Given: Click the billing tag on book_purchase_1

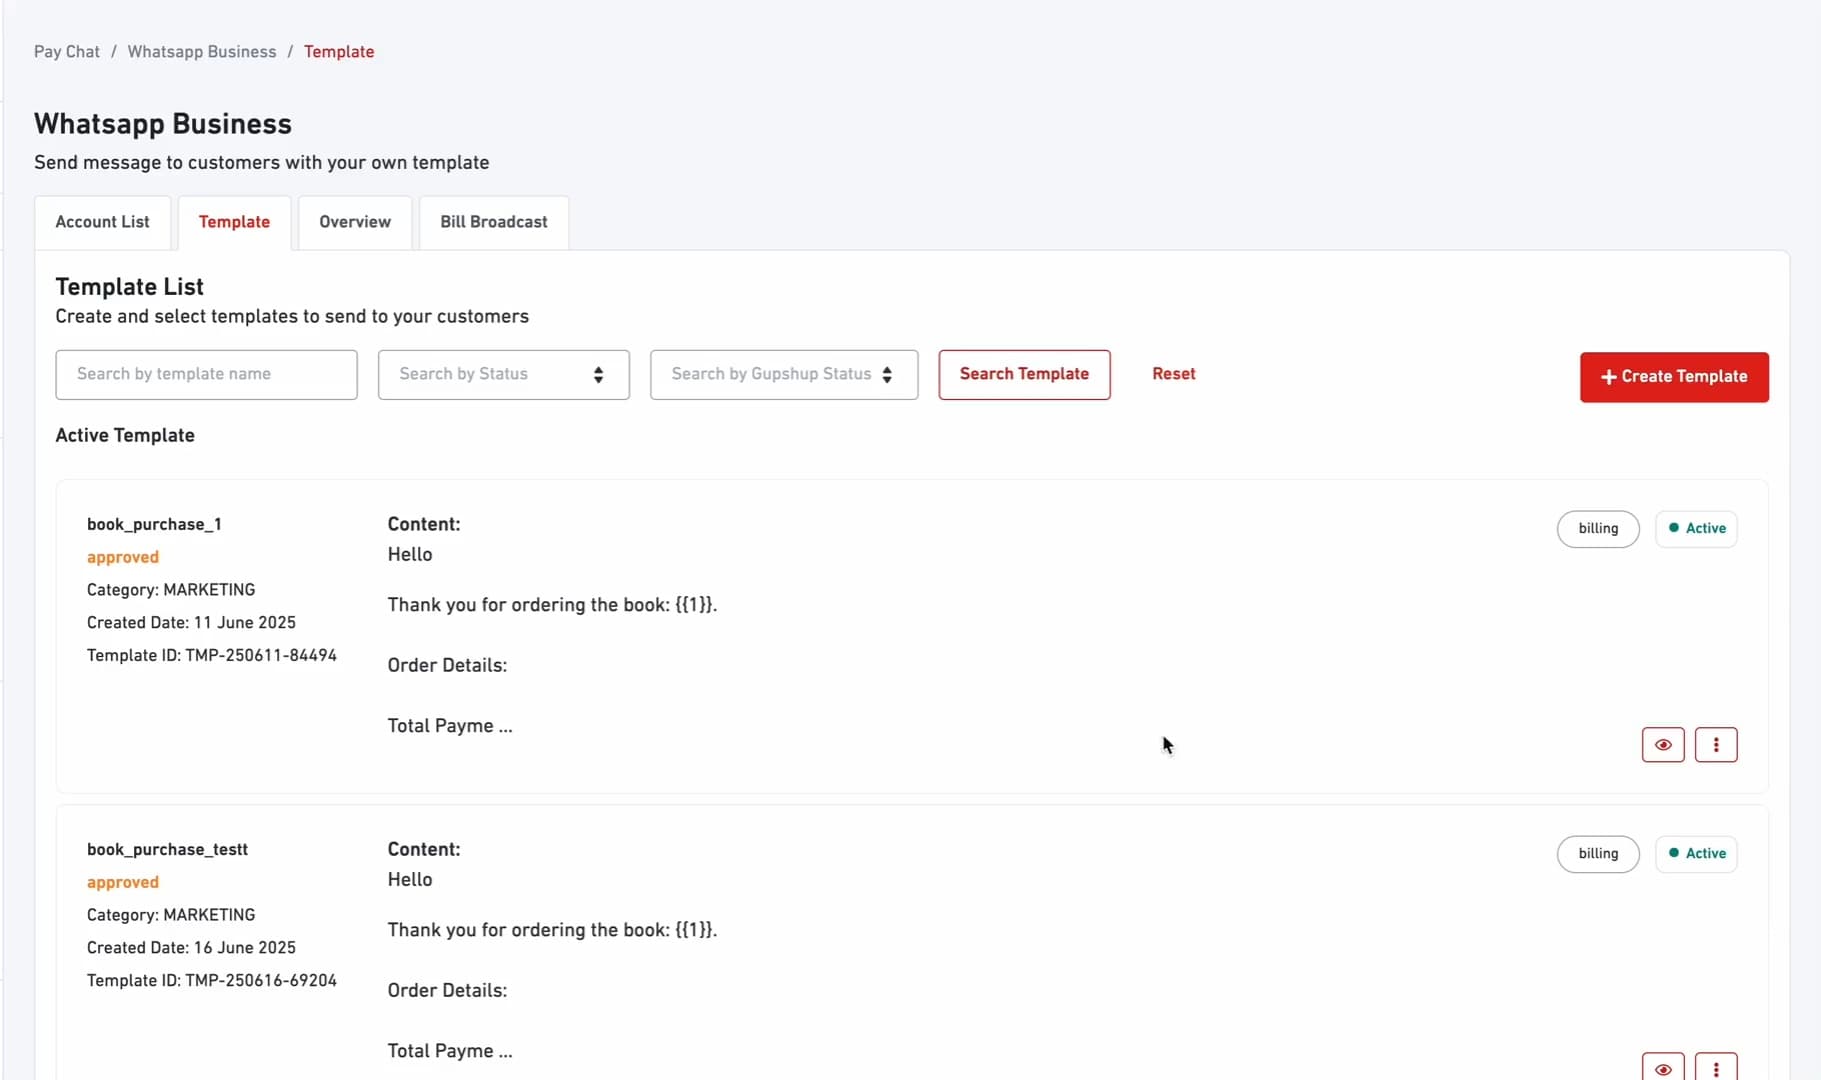Looking at the screenshot, I should pyautogui.click(x=1598, y=529).
